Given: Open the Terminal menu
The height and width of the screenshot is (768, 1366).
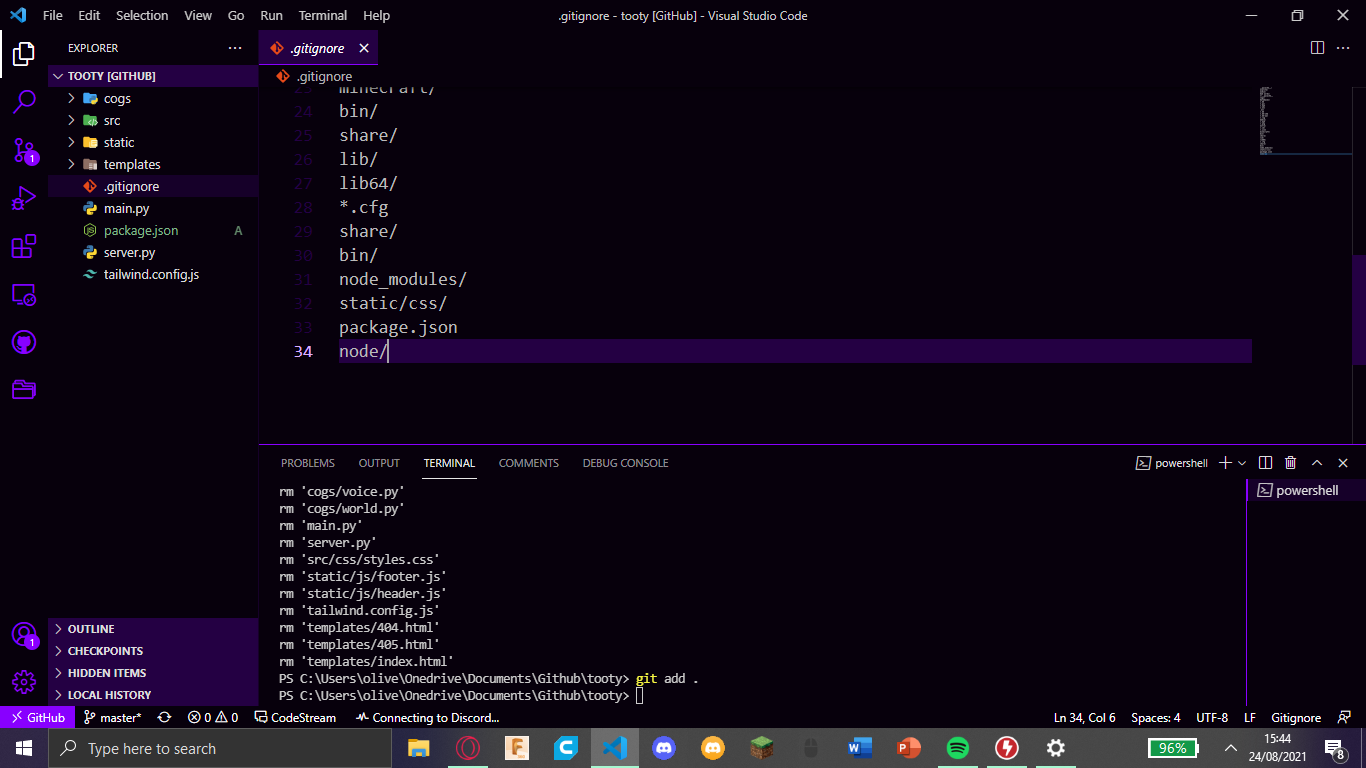Looking at the screenshot, I should 322,15.
